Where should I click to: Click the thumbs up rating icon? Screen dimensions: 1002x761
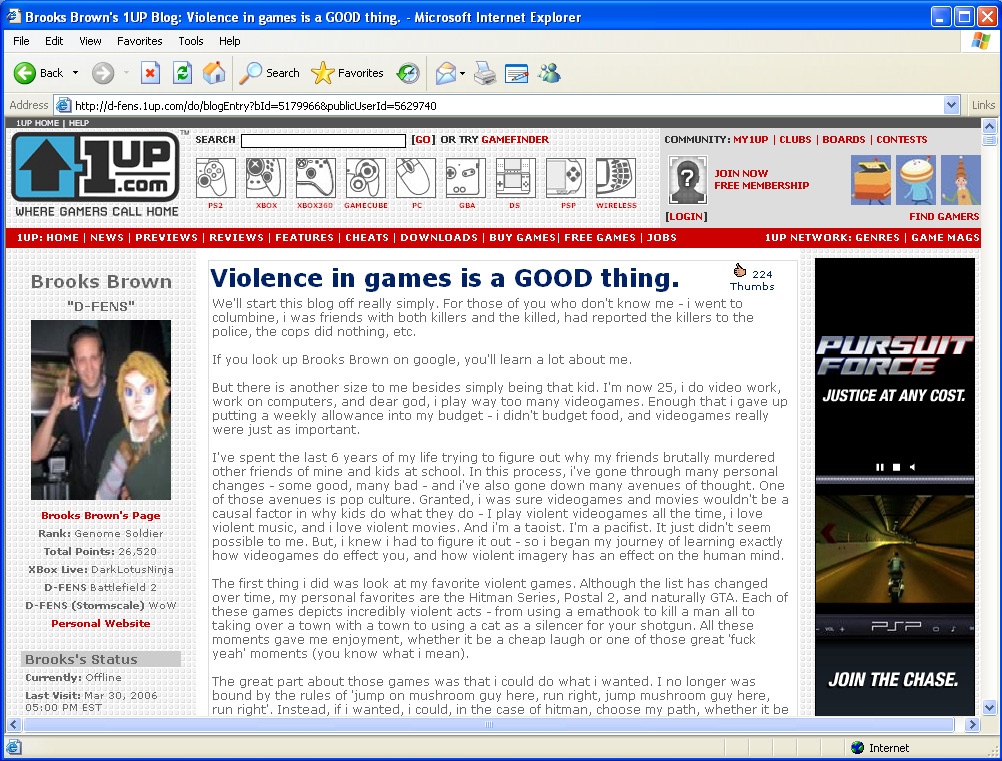(x=740, y=270)
